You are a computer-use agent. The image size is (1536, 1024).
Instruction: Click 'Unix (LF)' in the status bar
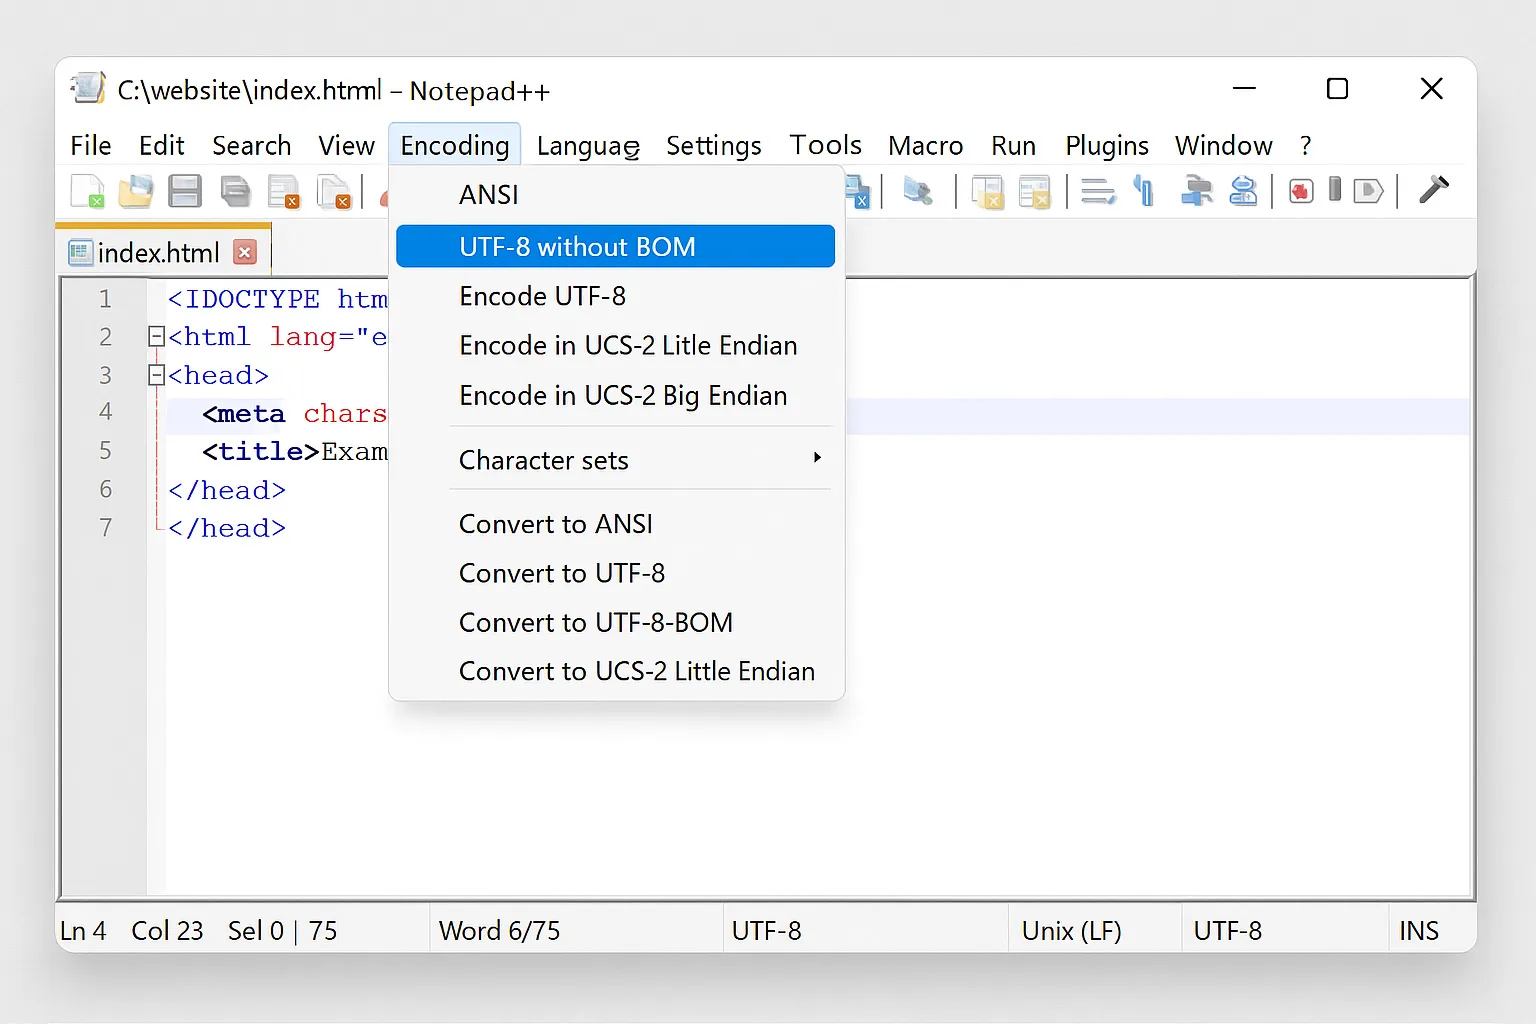tap(1071, 931)
